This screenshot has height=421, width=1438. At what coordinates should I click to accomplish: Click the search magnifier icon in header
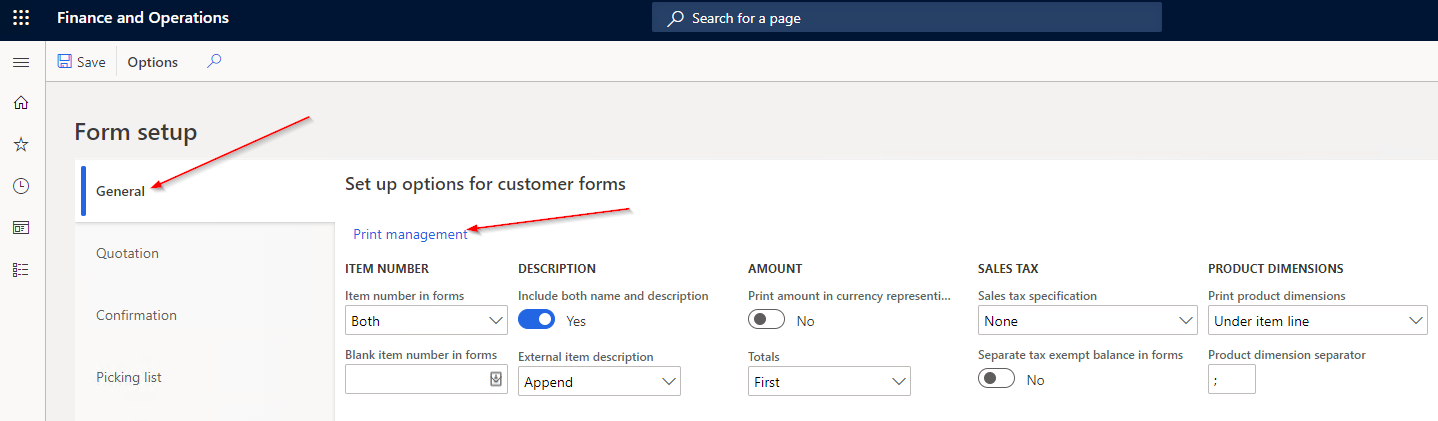pyautogui.click(x=676, y=18)
